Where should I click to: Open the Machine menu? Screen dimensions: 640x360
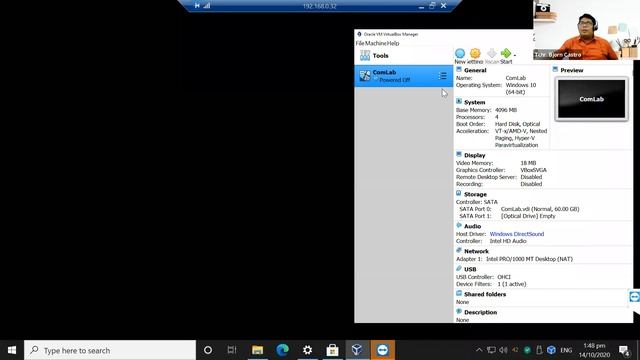(x=376, y=43)
